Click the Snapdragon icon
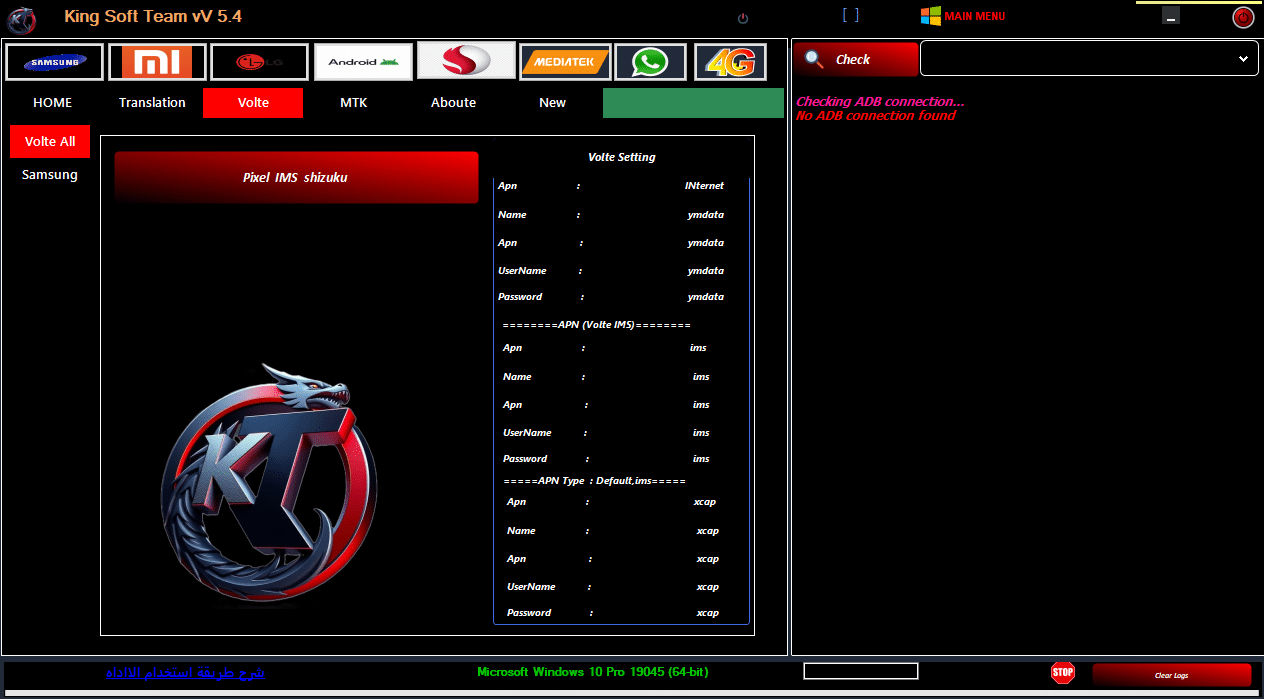The width and height of the screenshot is (1264, 699). pyautogui.click(x=464, y=61)
